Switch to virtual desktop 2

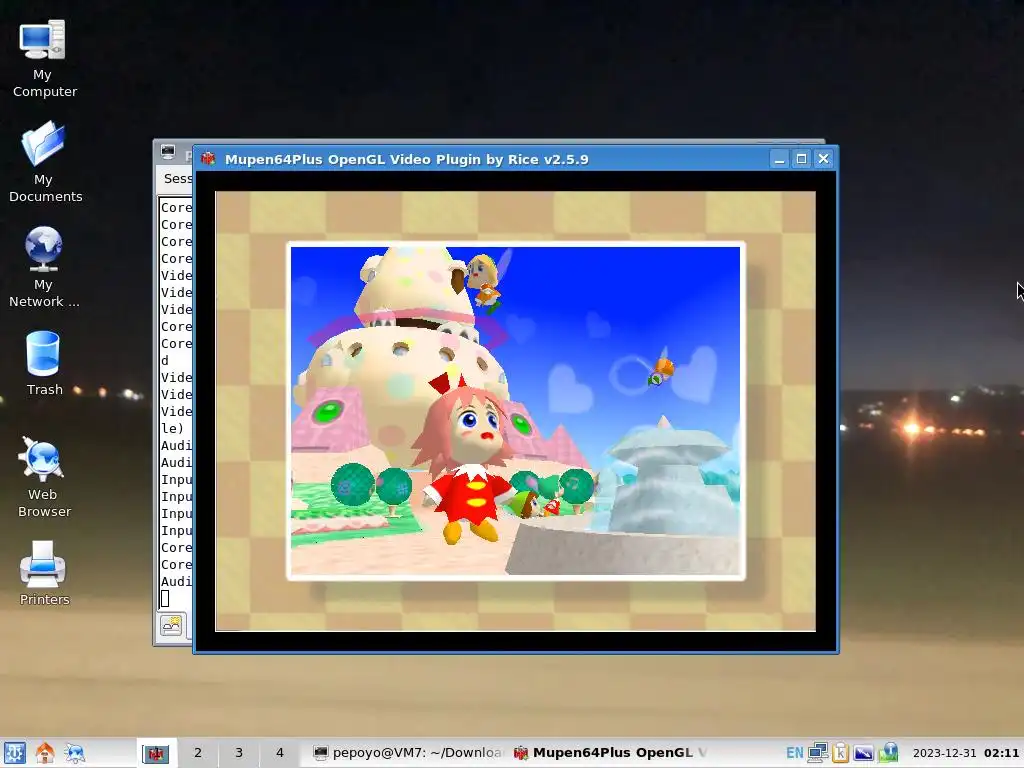coord(198,753)
